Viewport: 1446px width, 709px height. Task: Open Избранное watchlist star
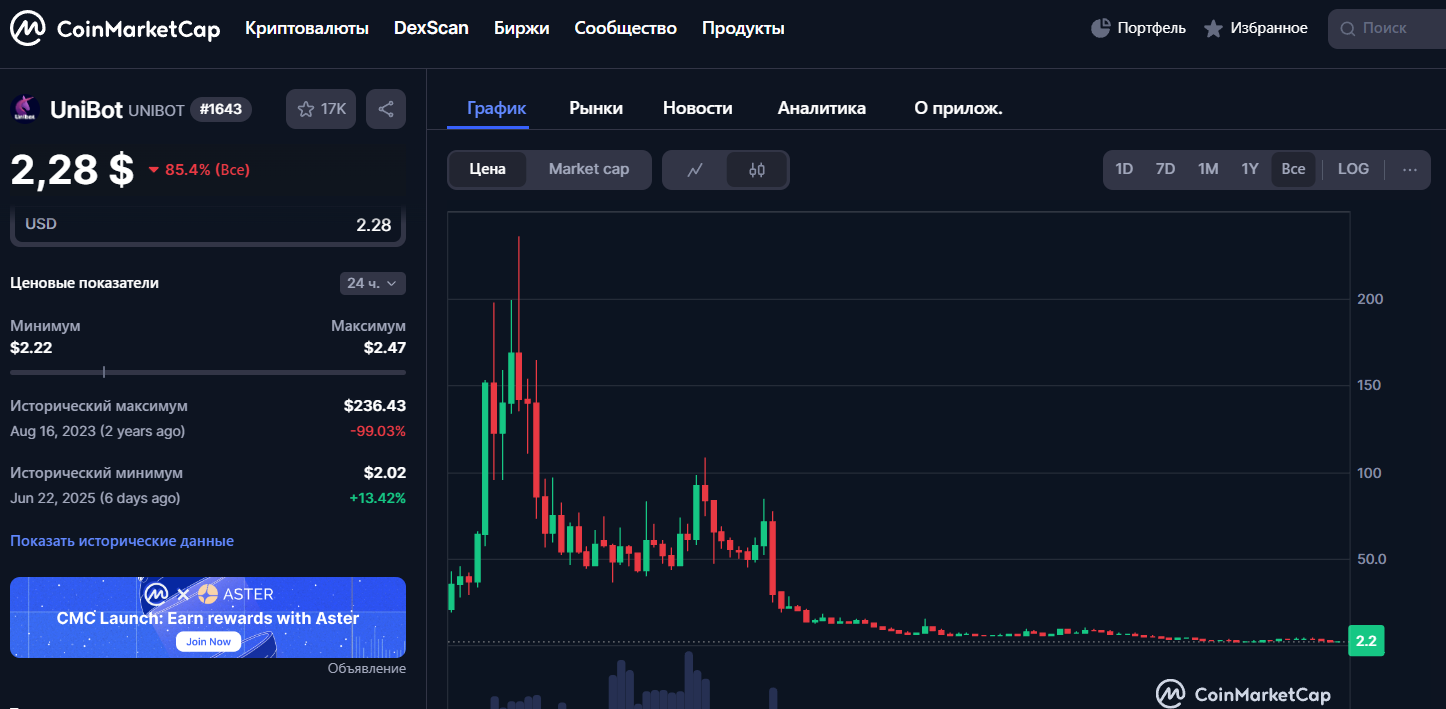(1213, 28)
